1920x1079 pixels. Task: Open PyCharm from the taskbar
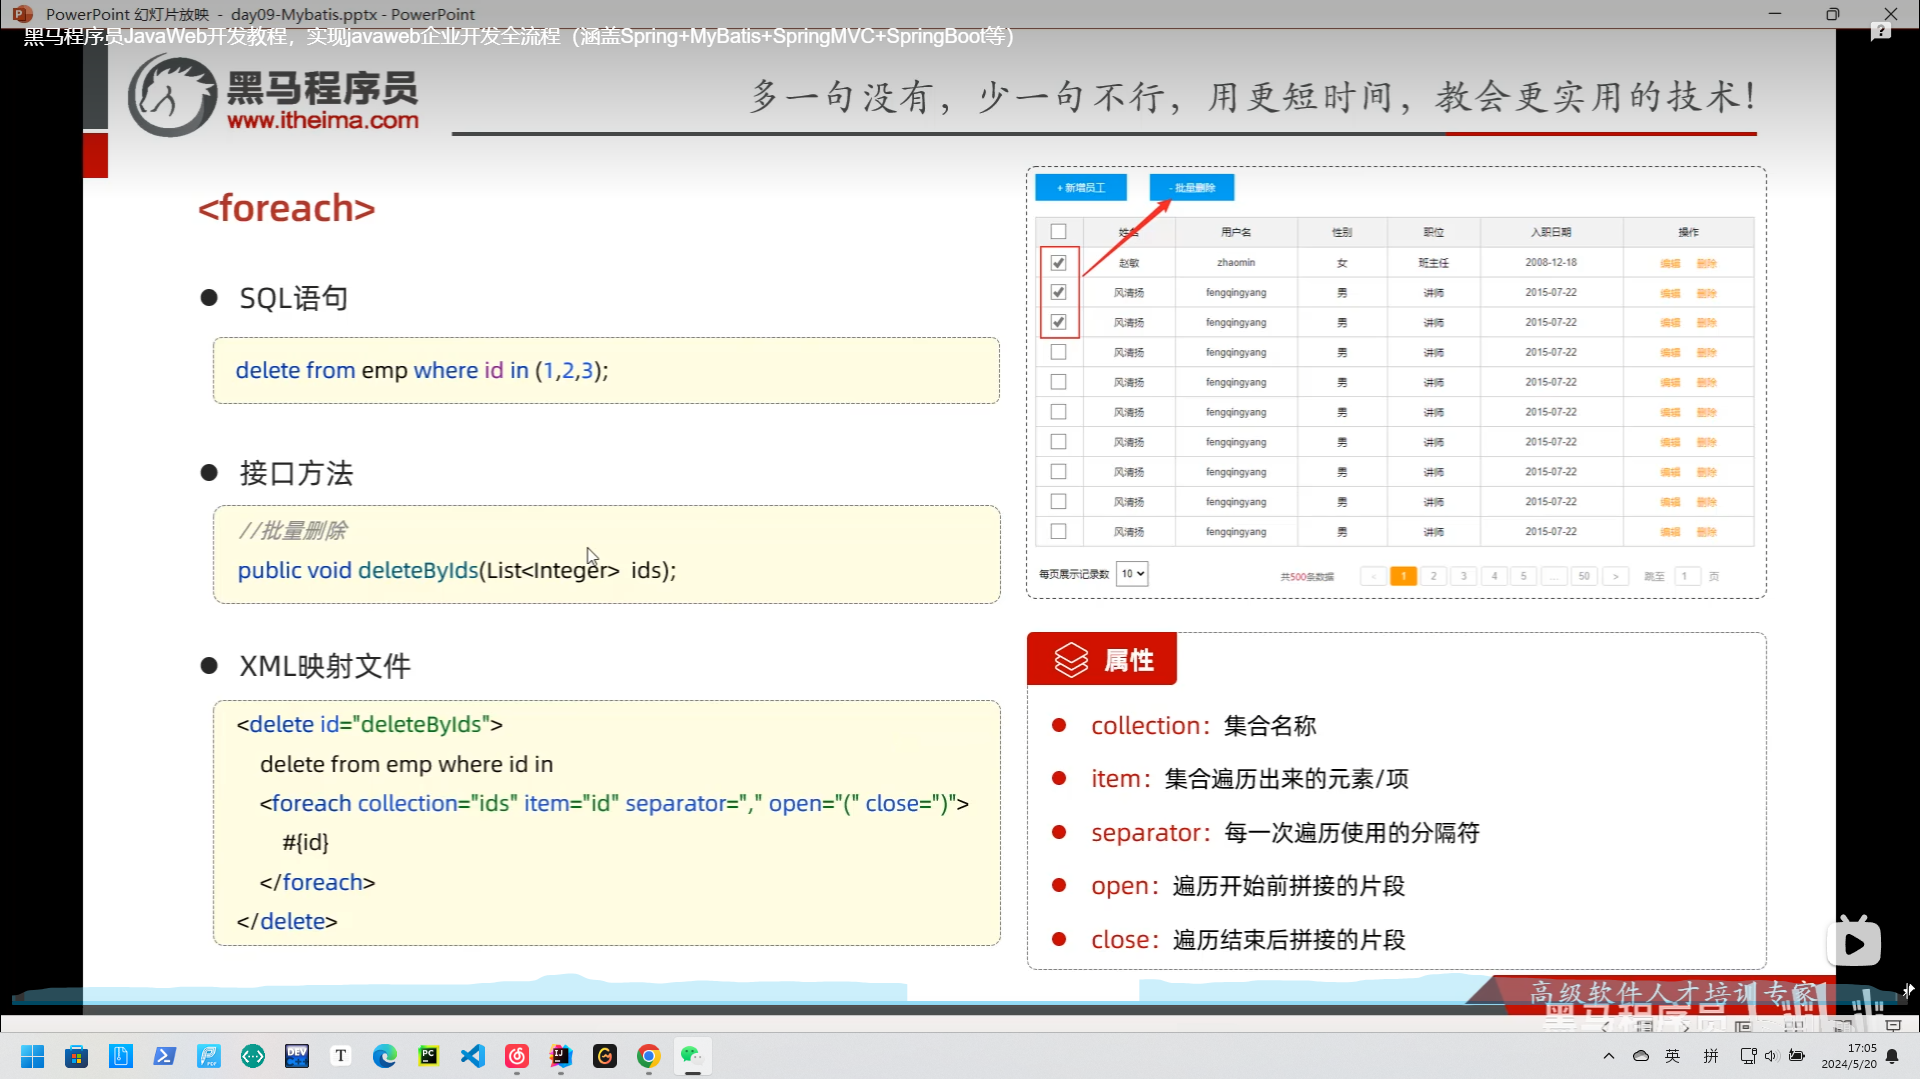(429, 1056)
